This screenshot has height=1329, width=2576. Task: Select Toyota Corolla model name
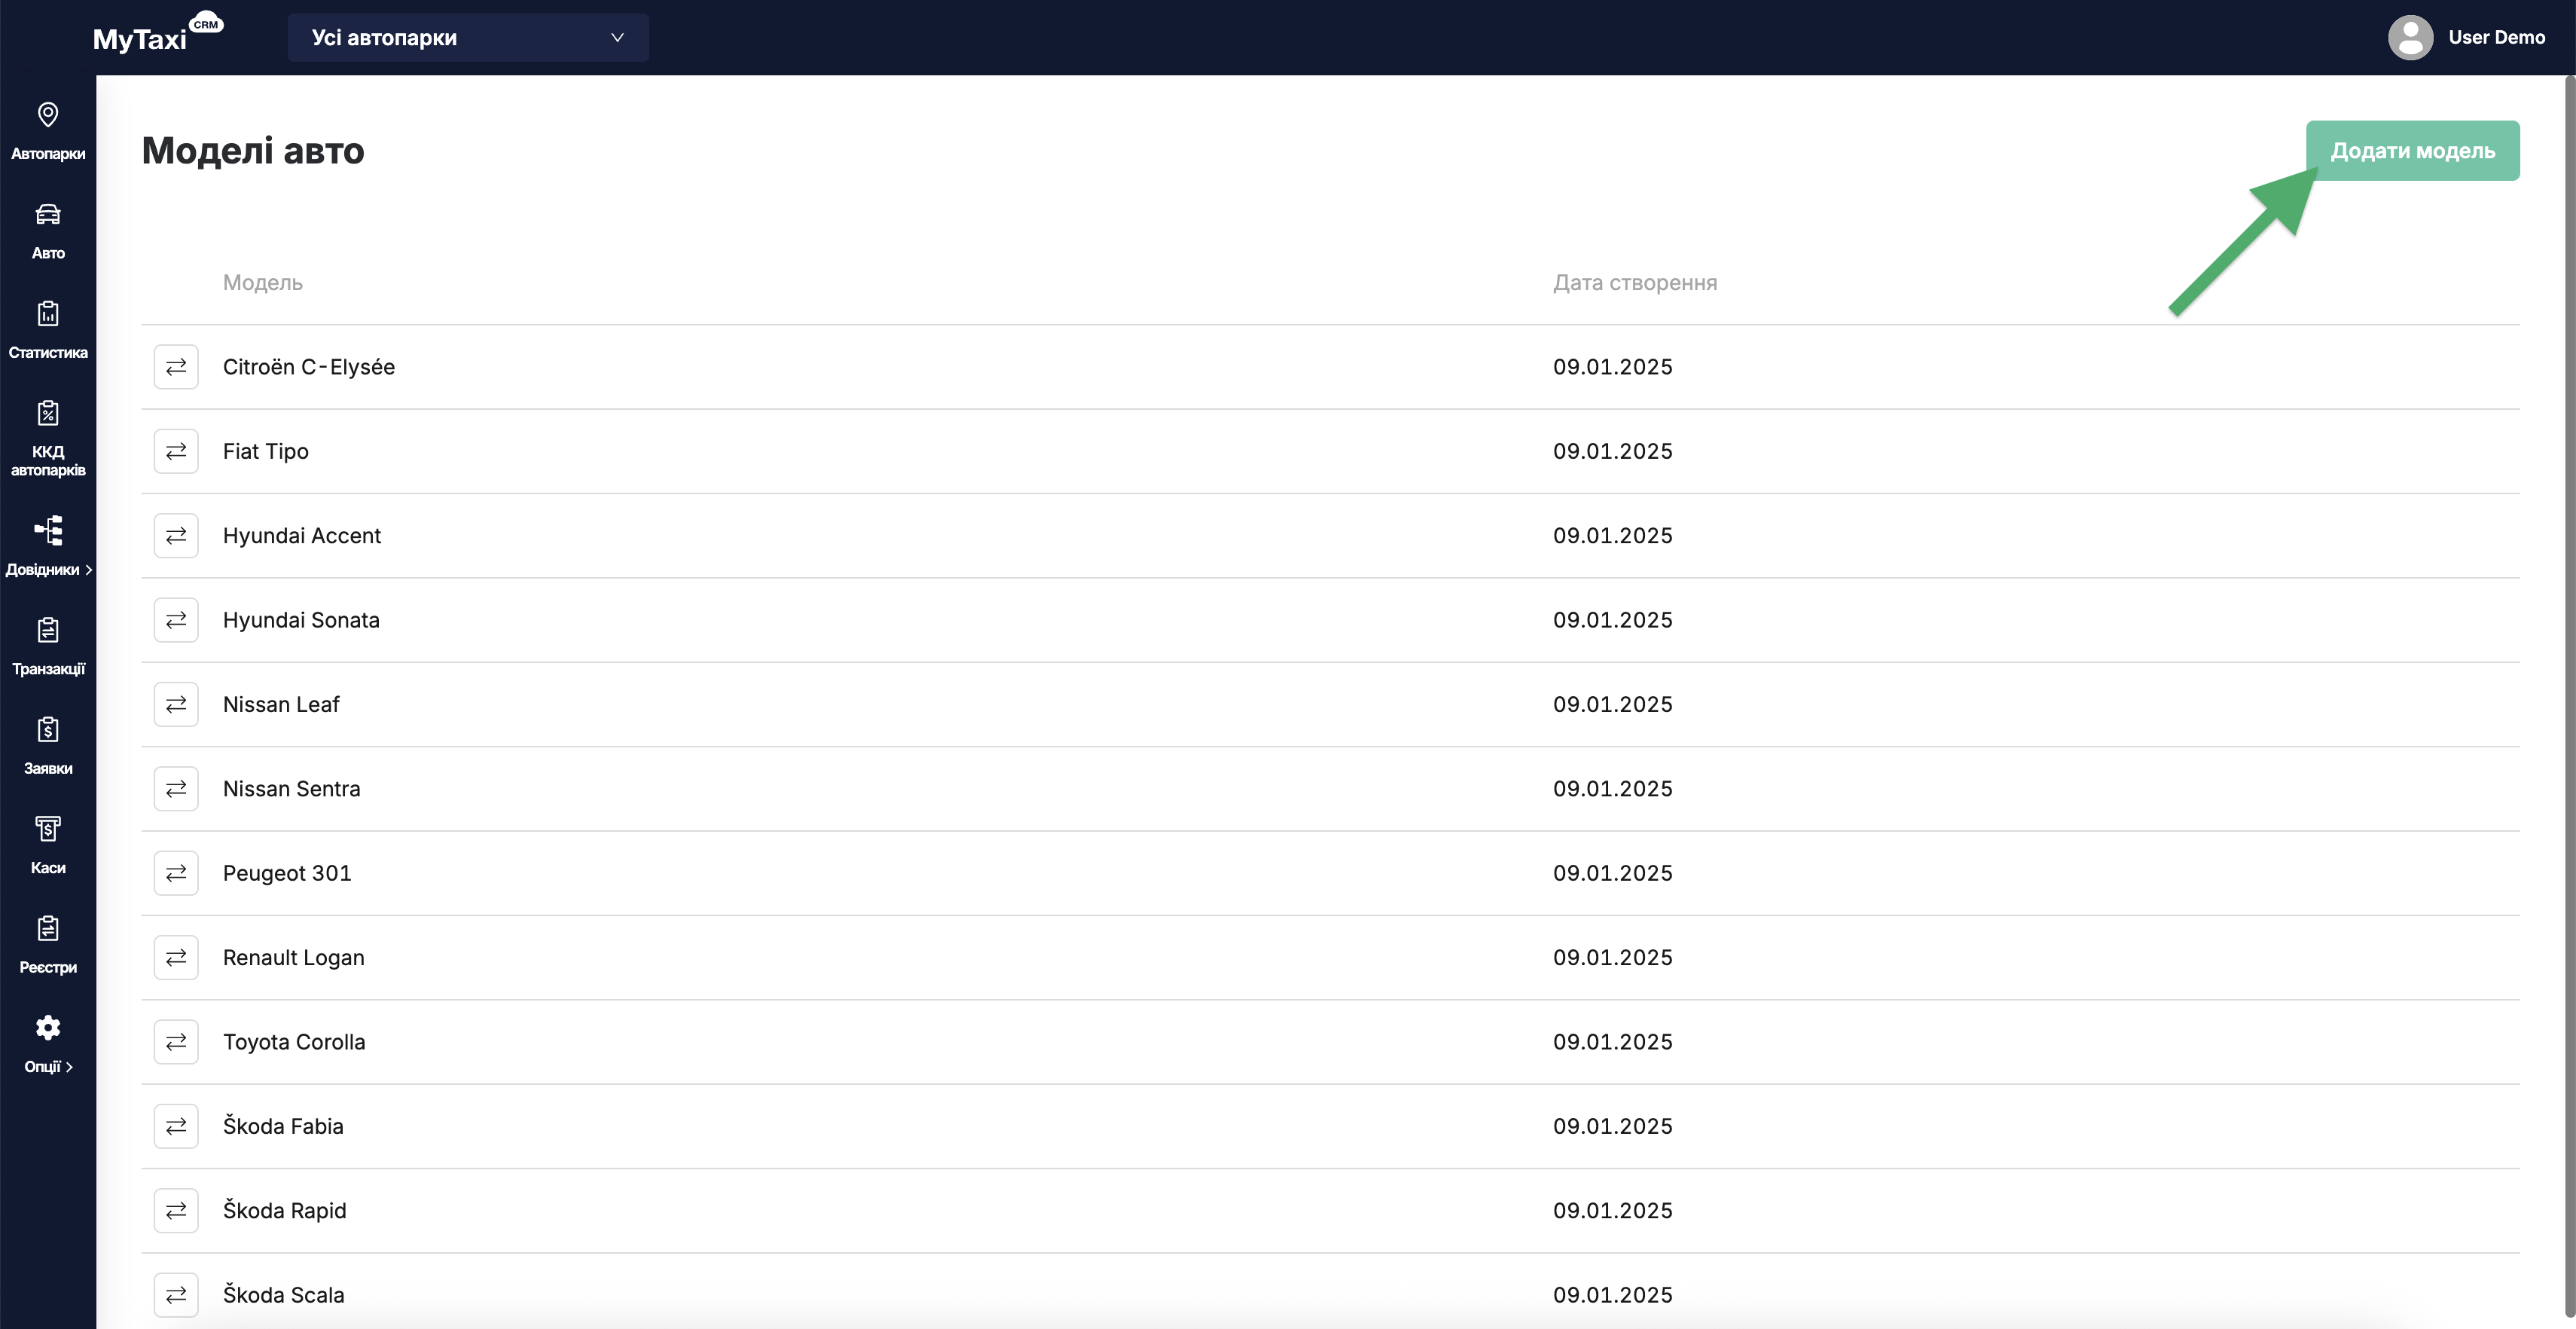coord(294,1042)
